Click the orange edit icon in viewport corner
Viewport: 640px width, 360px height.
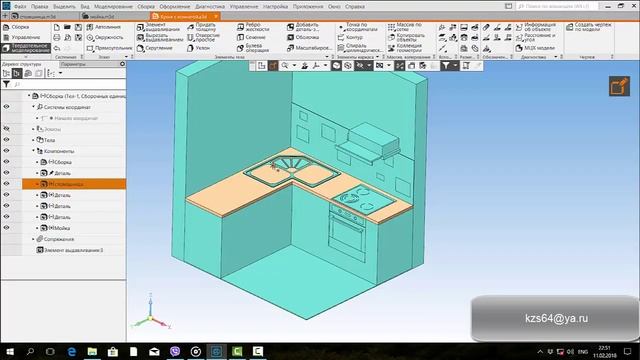[619, 86]
